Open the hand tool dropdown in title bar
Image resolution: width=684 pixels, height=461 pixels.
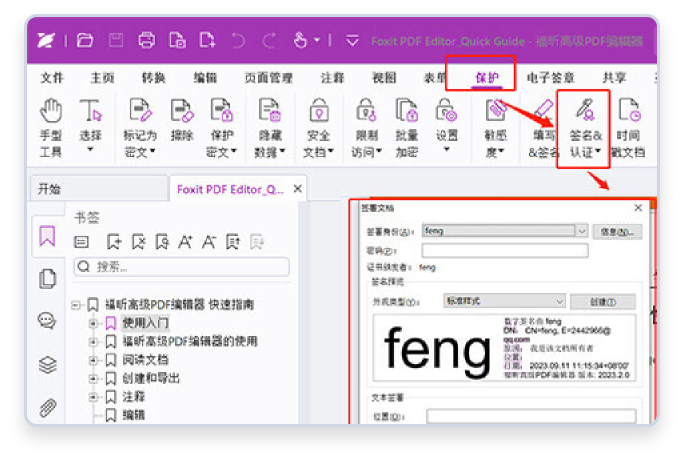317,40
